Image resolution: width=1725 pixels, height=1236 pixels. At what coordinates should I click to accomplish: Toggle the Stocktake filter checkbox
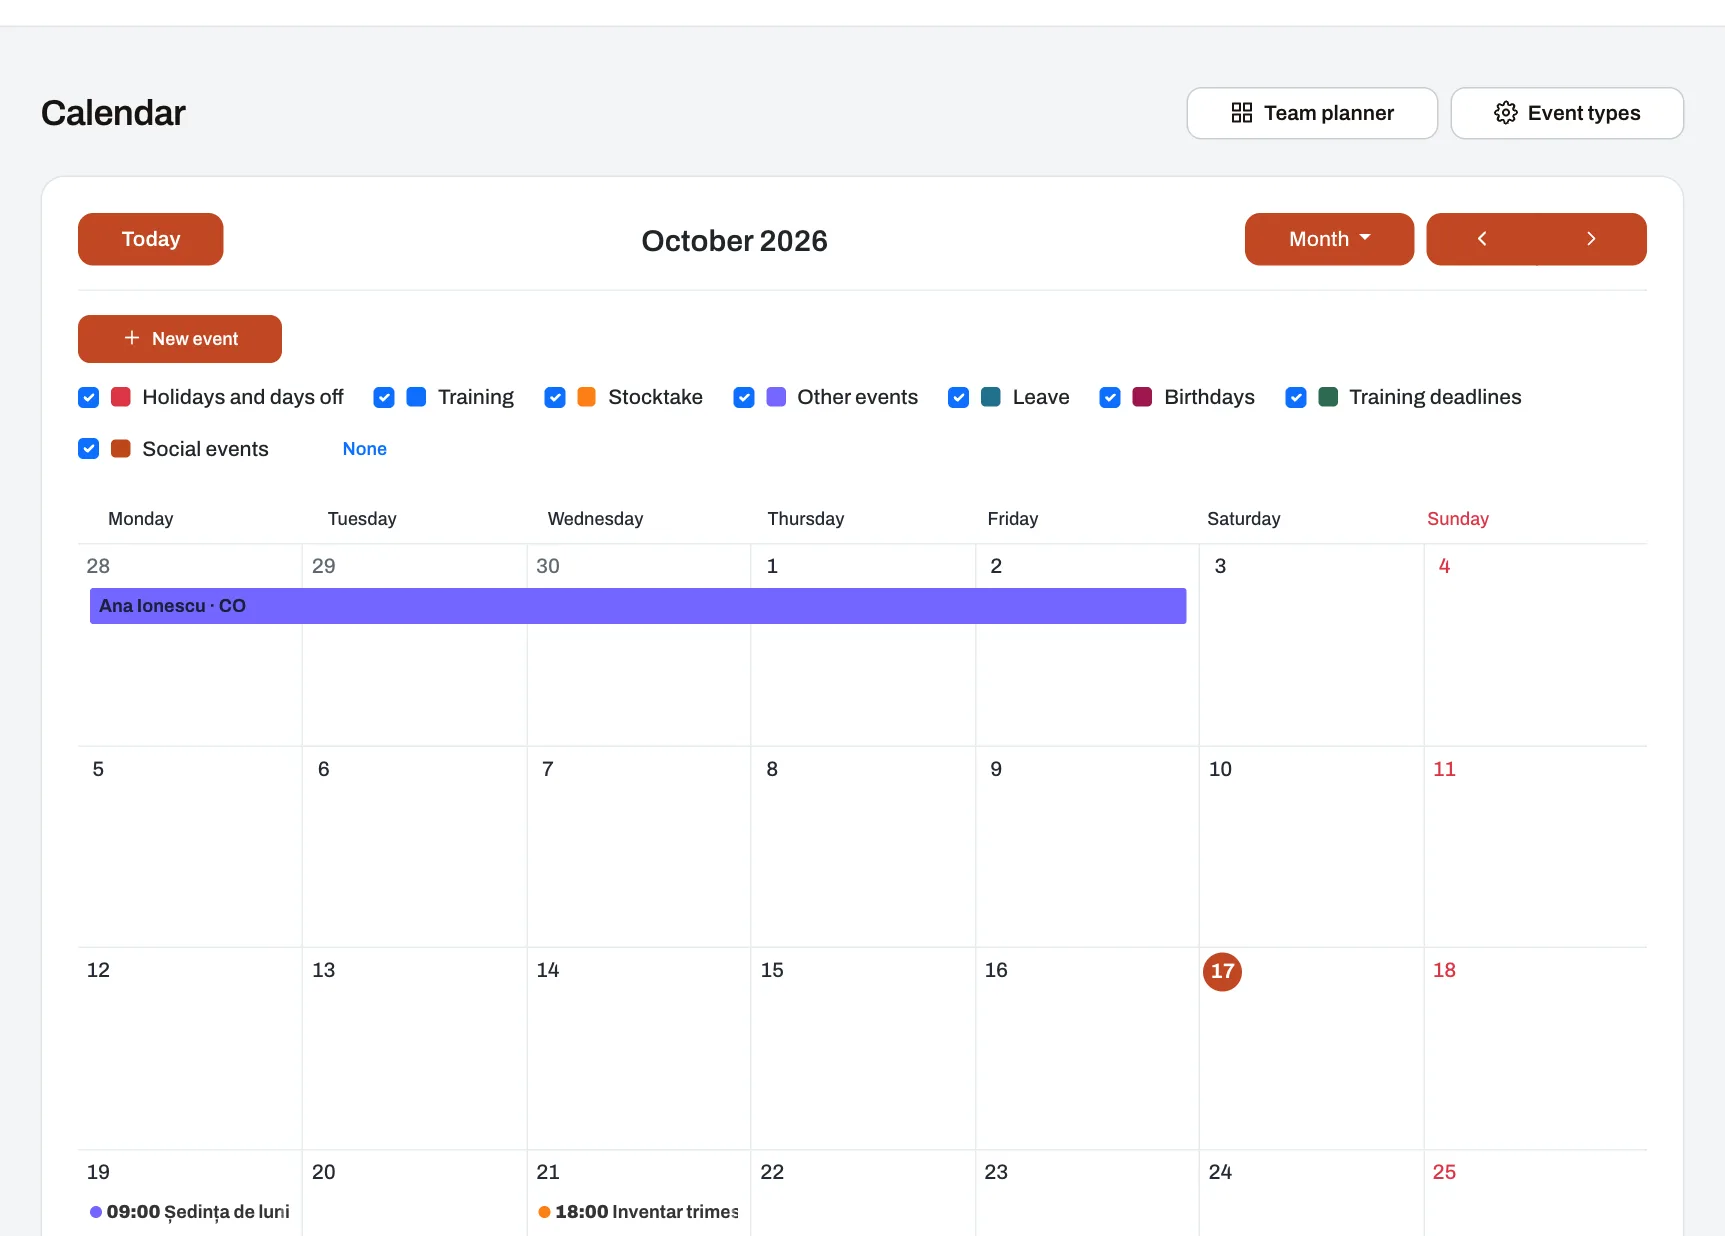pos(555,397)
